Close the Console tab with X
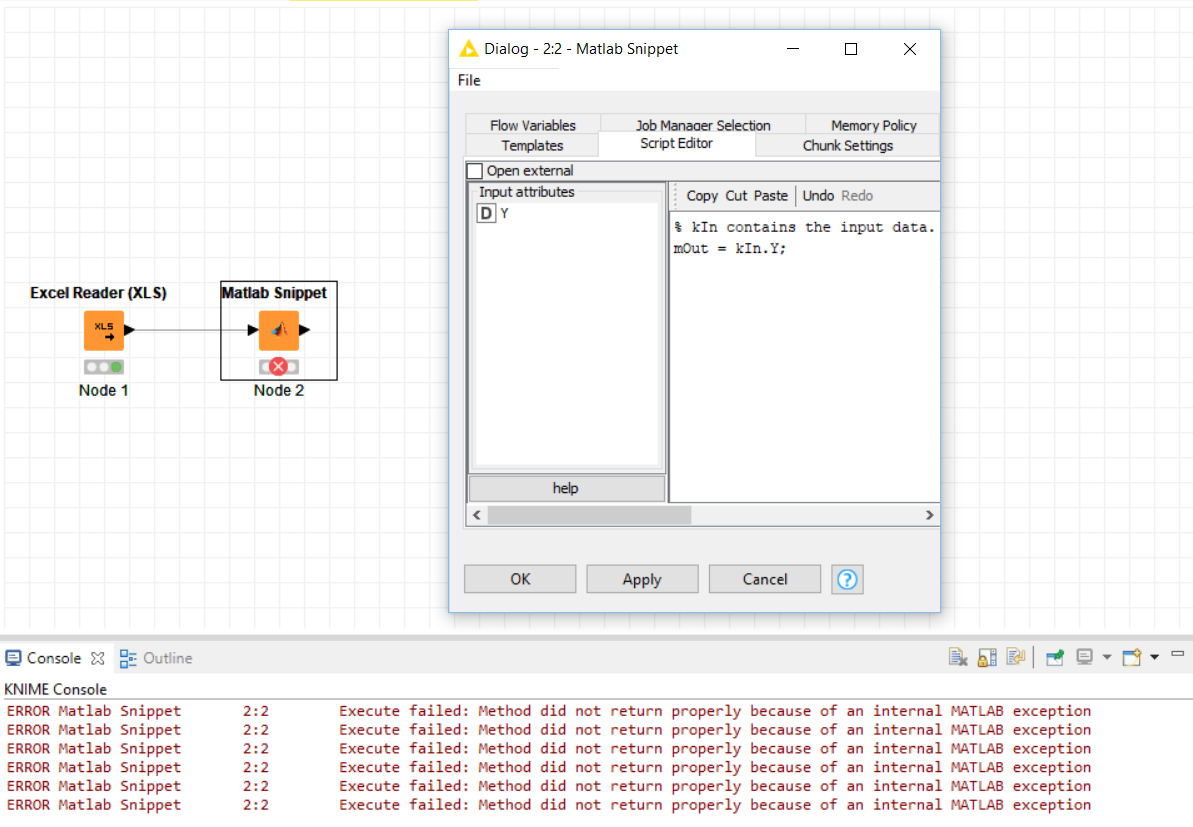The width and height of the screenshot is (1193, 827). [97, 658]
